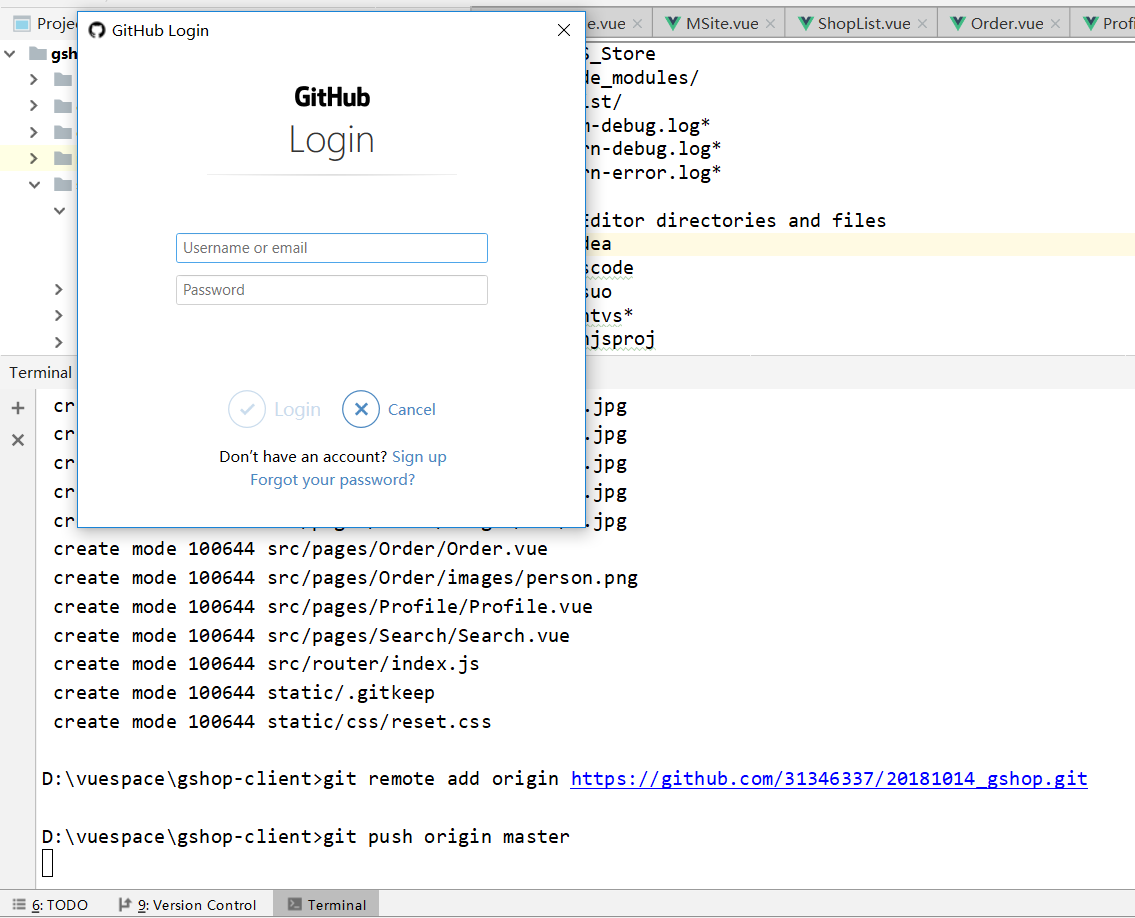
Task: Collapse the gsh project root node
Action: [10, 54]
